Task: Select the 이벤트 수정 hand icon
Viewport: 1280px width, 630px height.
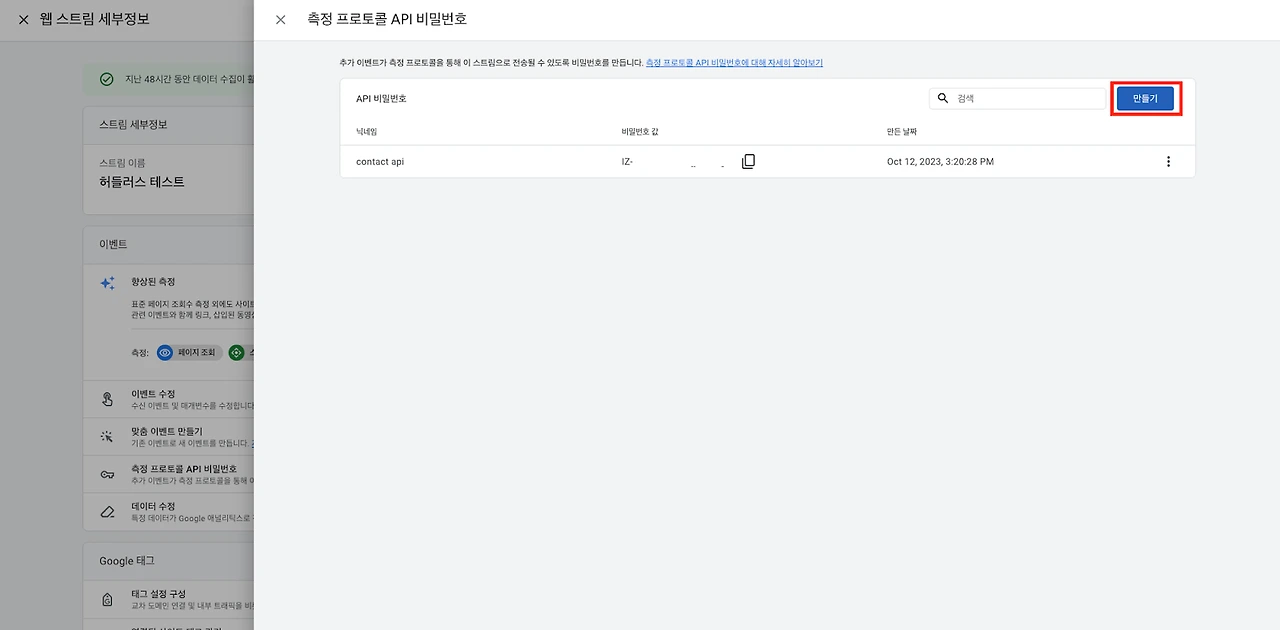Action: (107, 398)
